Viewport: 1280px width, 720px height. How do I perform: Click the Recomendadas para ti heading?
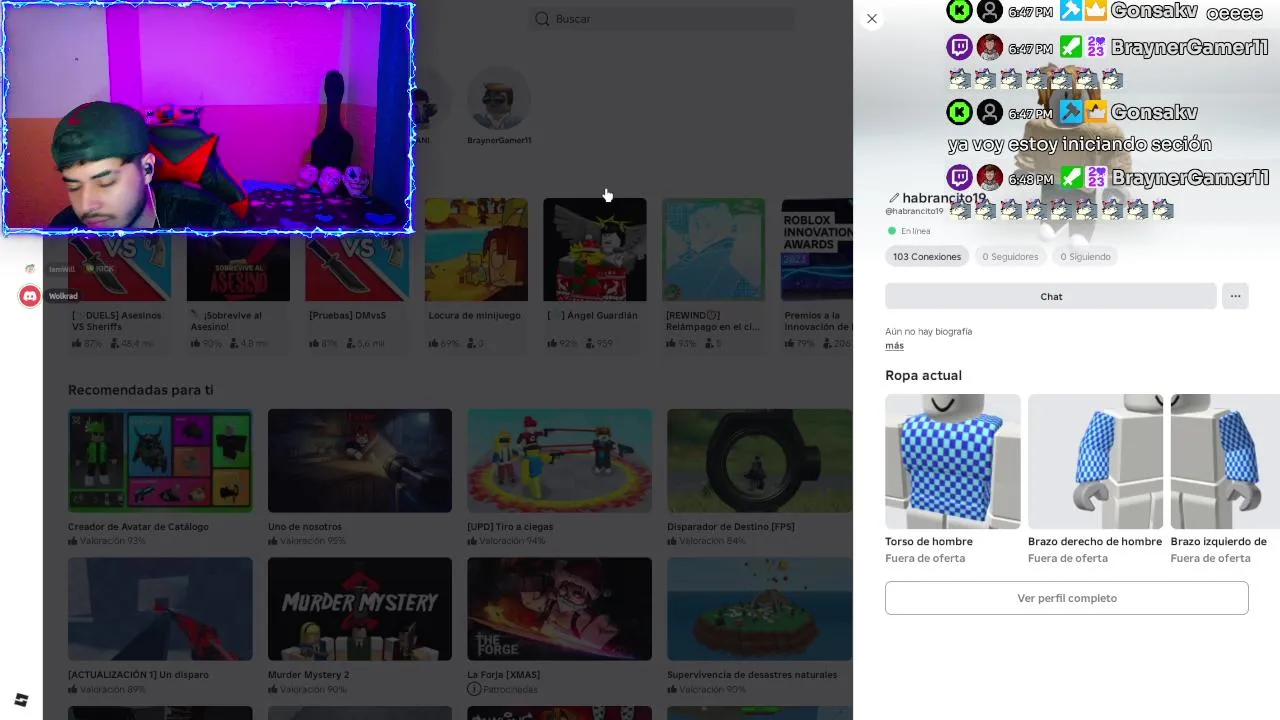pos(141,390)
